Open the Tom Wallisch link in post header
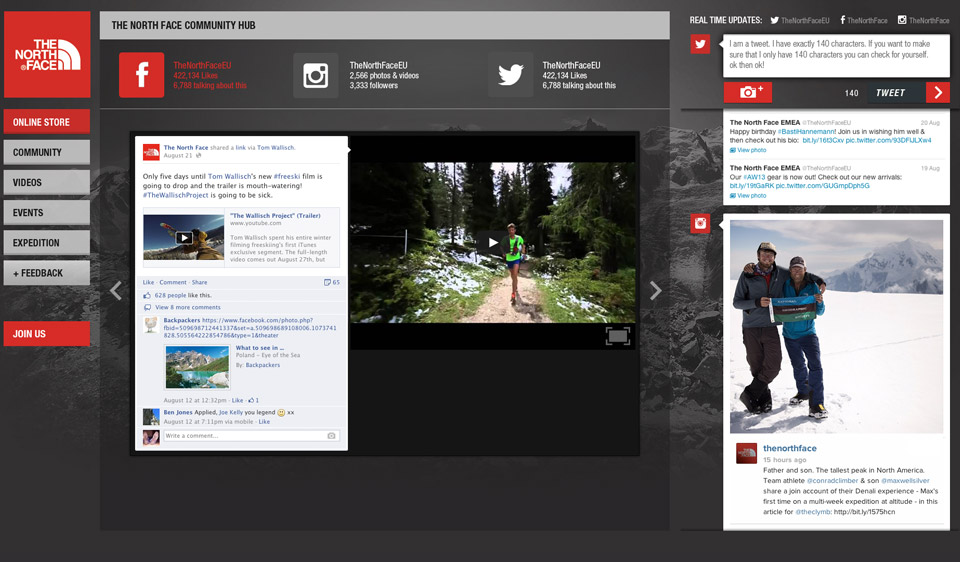The height and width of the screenshot is (562, 960). 276,148
